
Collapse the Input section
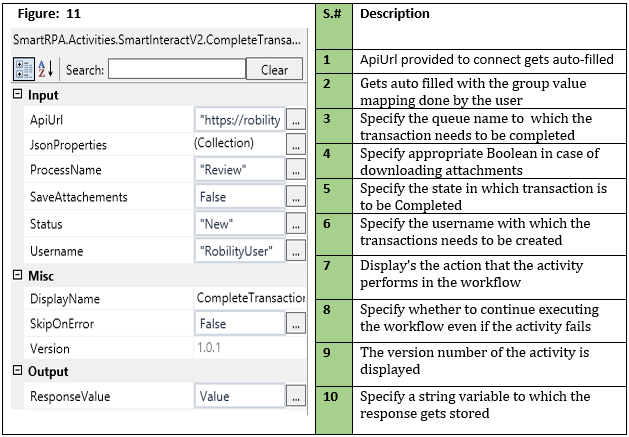(17, 95)
